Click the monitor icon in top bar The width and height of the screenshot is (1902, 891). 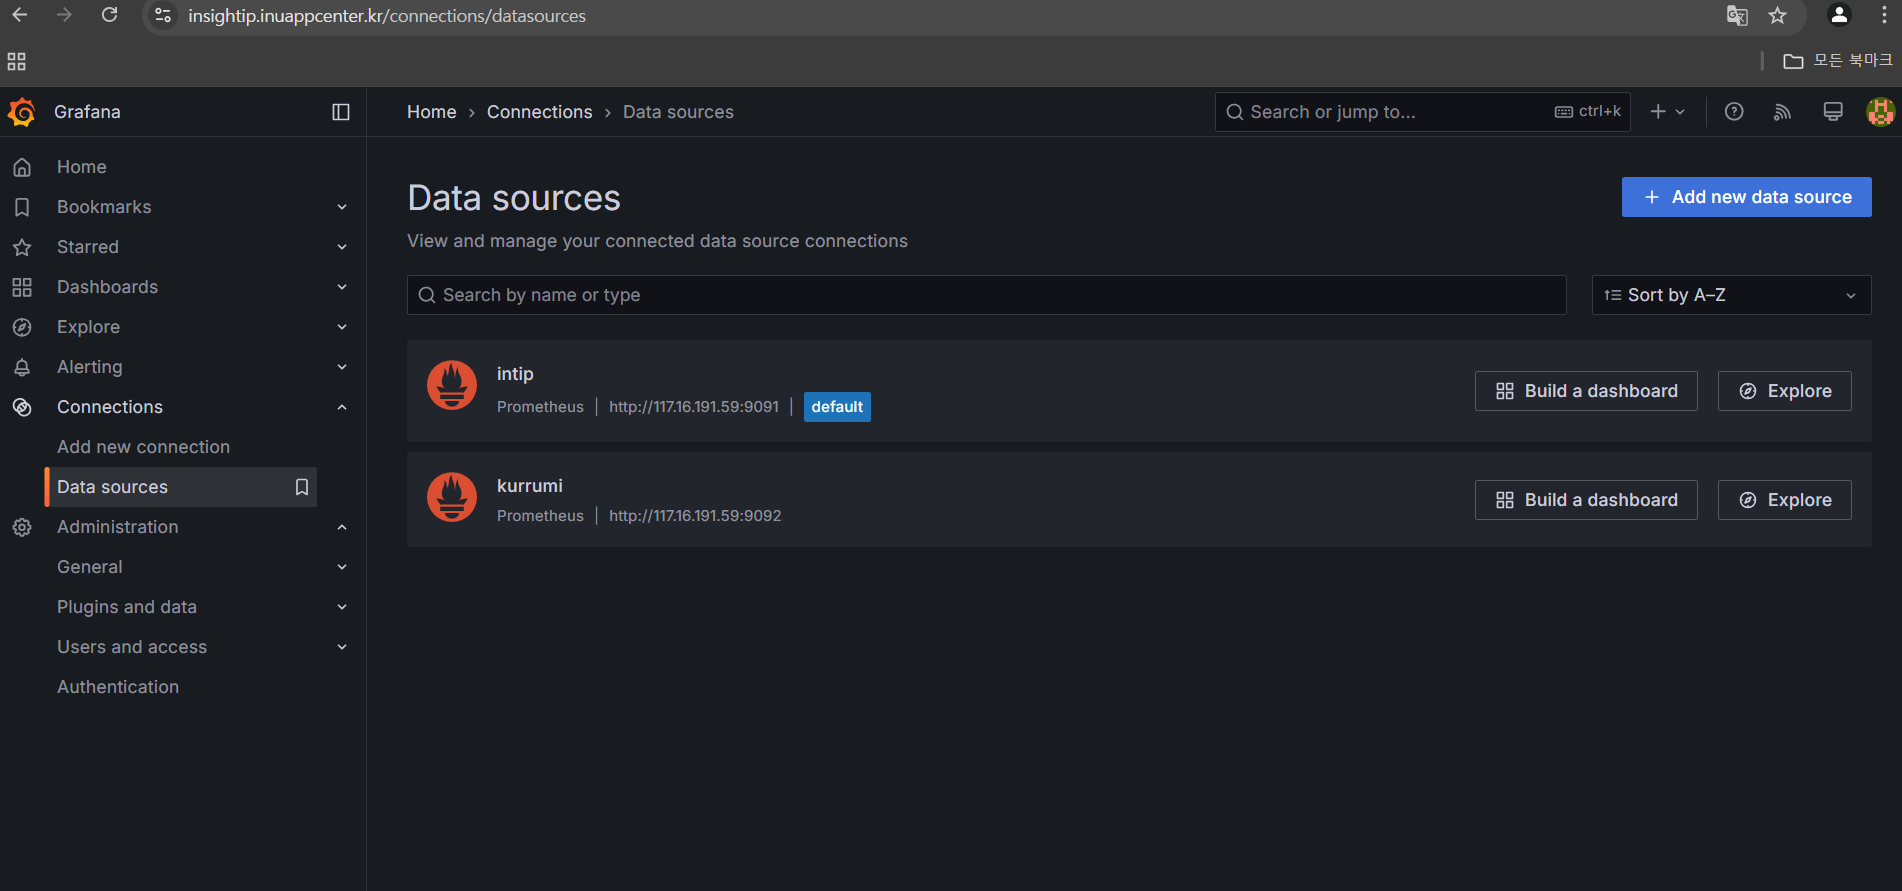point(1833,112)
